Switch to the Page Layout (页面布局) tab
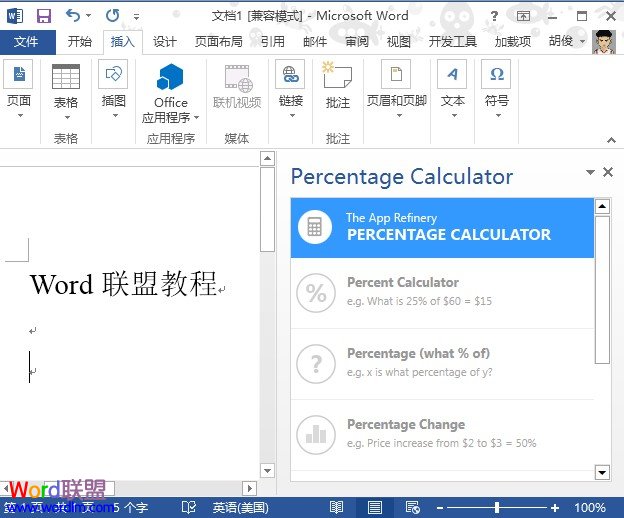 218,42
